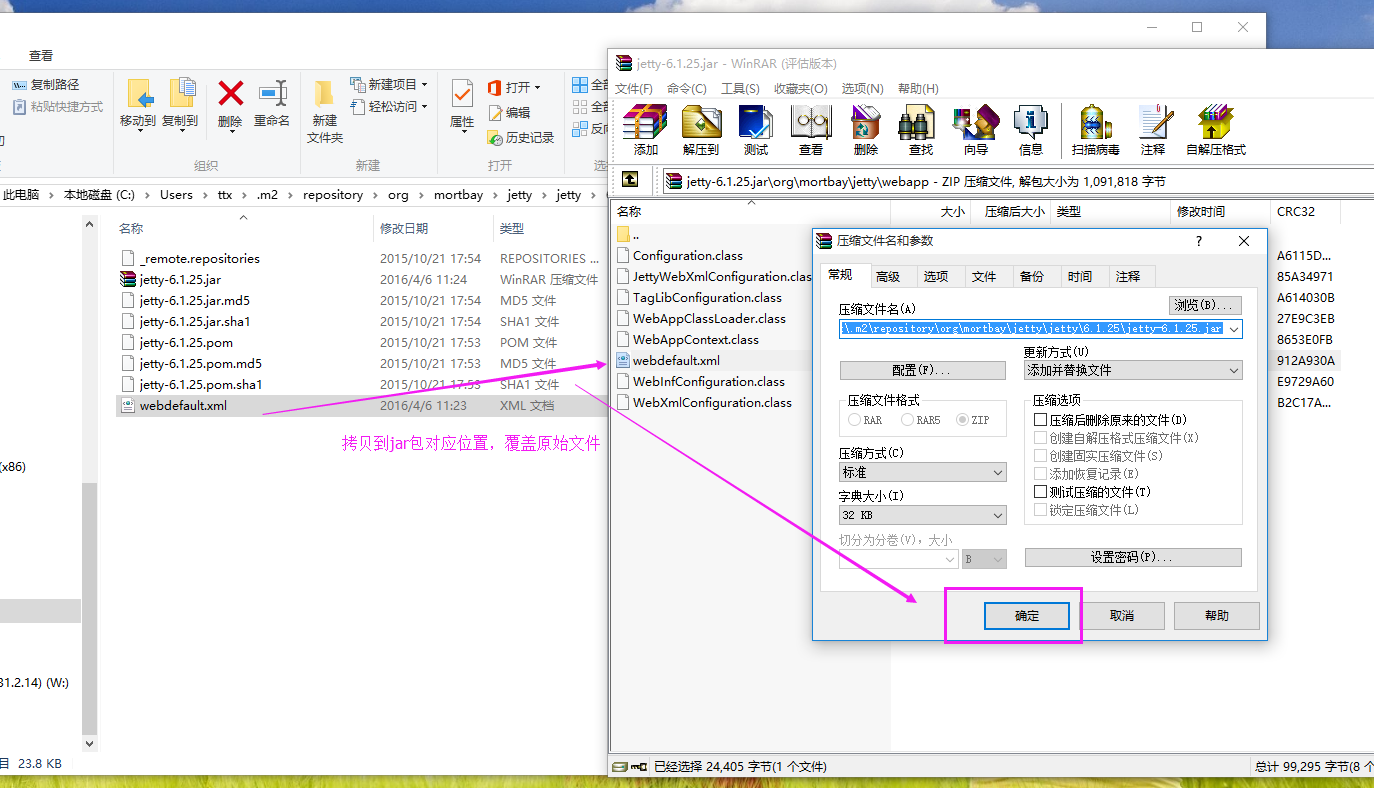Click the View (查看) toolbar icon

tap(811, 123)
